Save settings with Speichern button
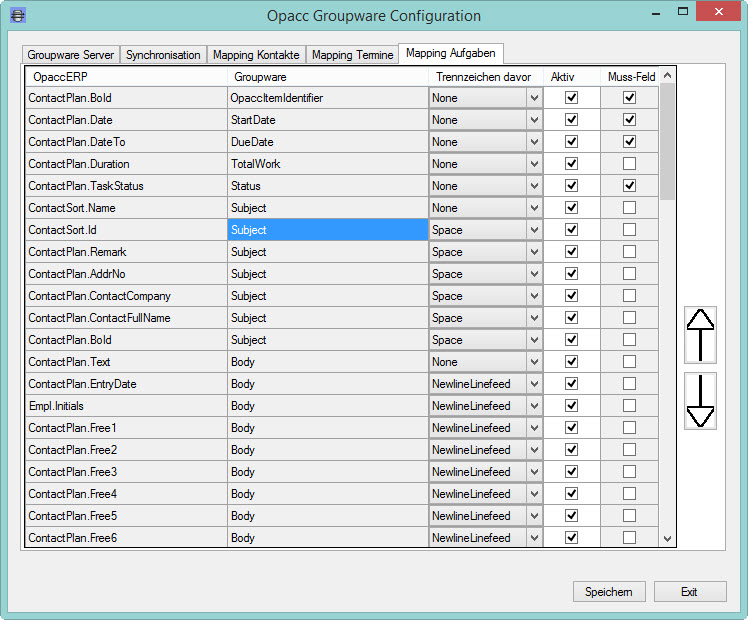Screen dimensions: 748x620 609,592
